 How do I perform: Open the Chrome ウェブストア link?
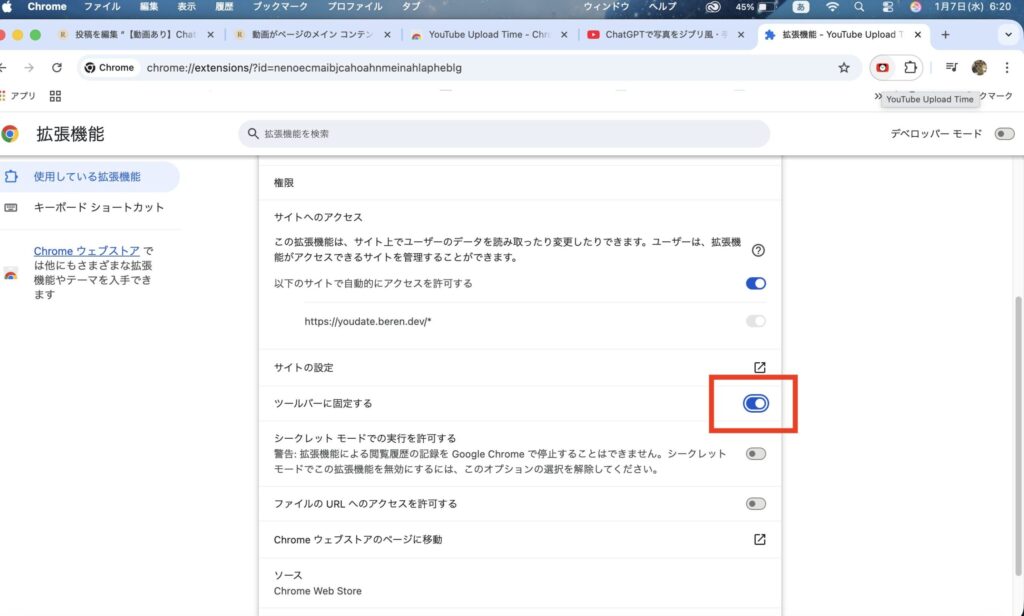(x=87, y=251)
